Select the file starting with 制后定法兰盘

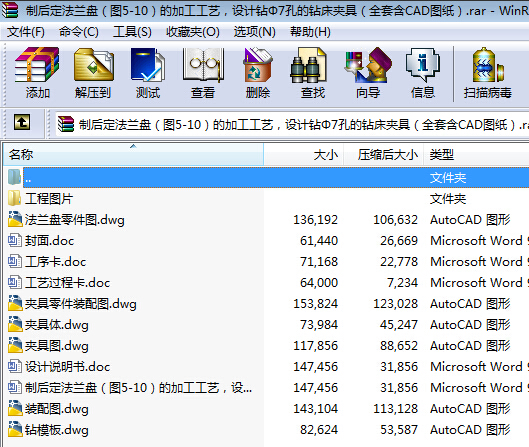pos(138,387)
